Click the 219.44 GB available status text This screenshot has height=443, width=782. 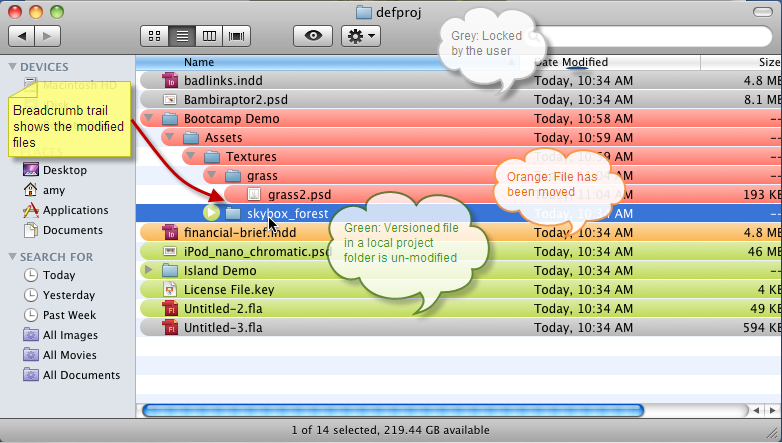pyautogui.click(x=434, y=430)
